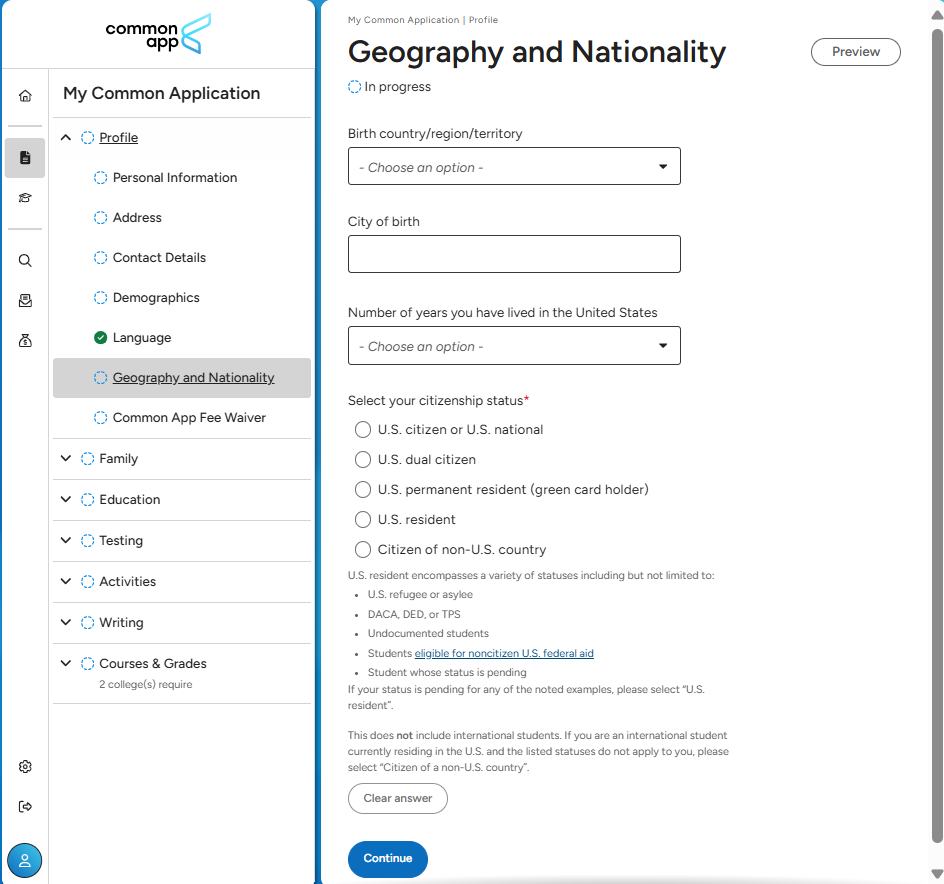
Task: Click the My Common Application document icon
Action: (25, 158)
